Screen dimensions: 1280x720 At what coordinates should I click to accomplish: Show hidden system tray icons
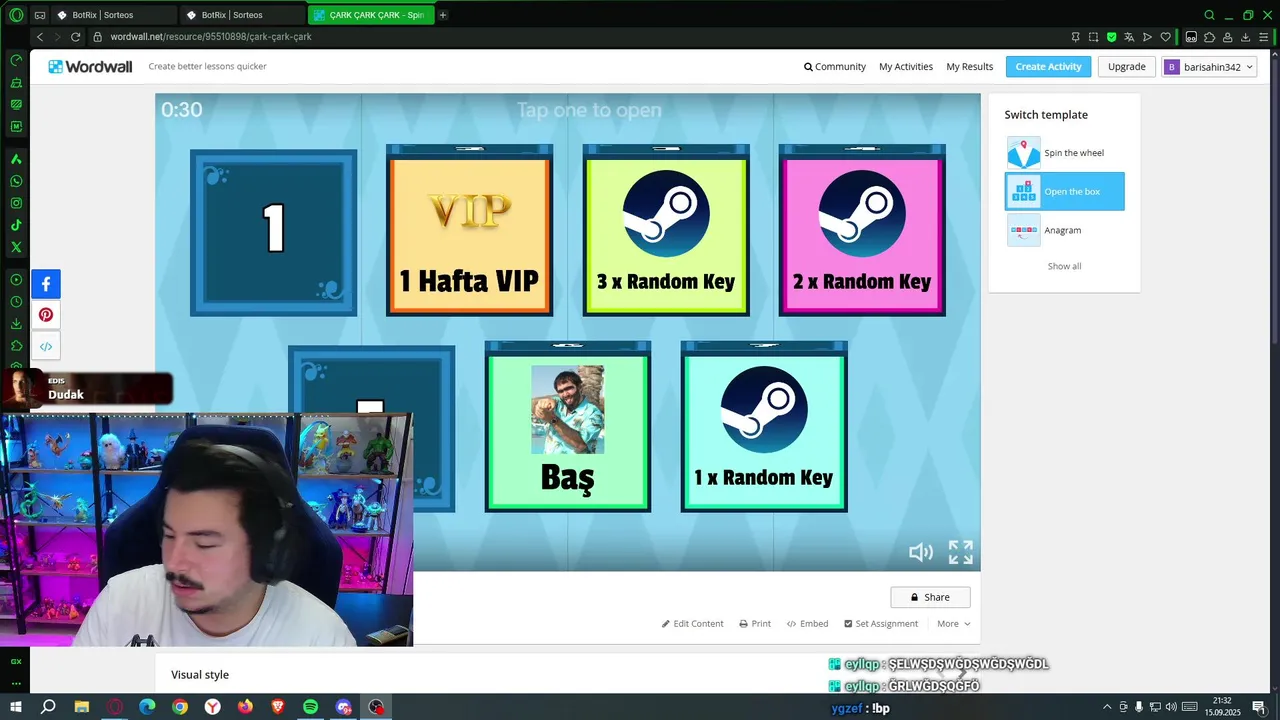click(x=1107, y=707)
